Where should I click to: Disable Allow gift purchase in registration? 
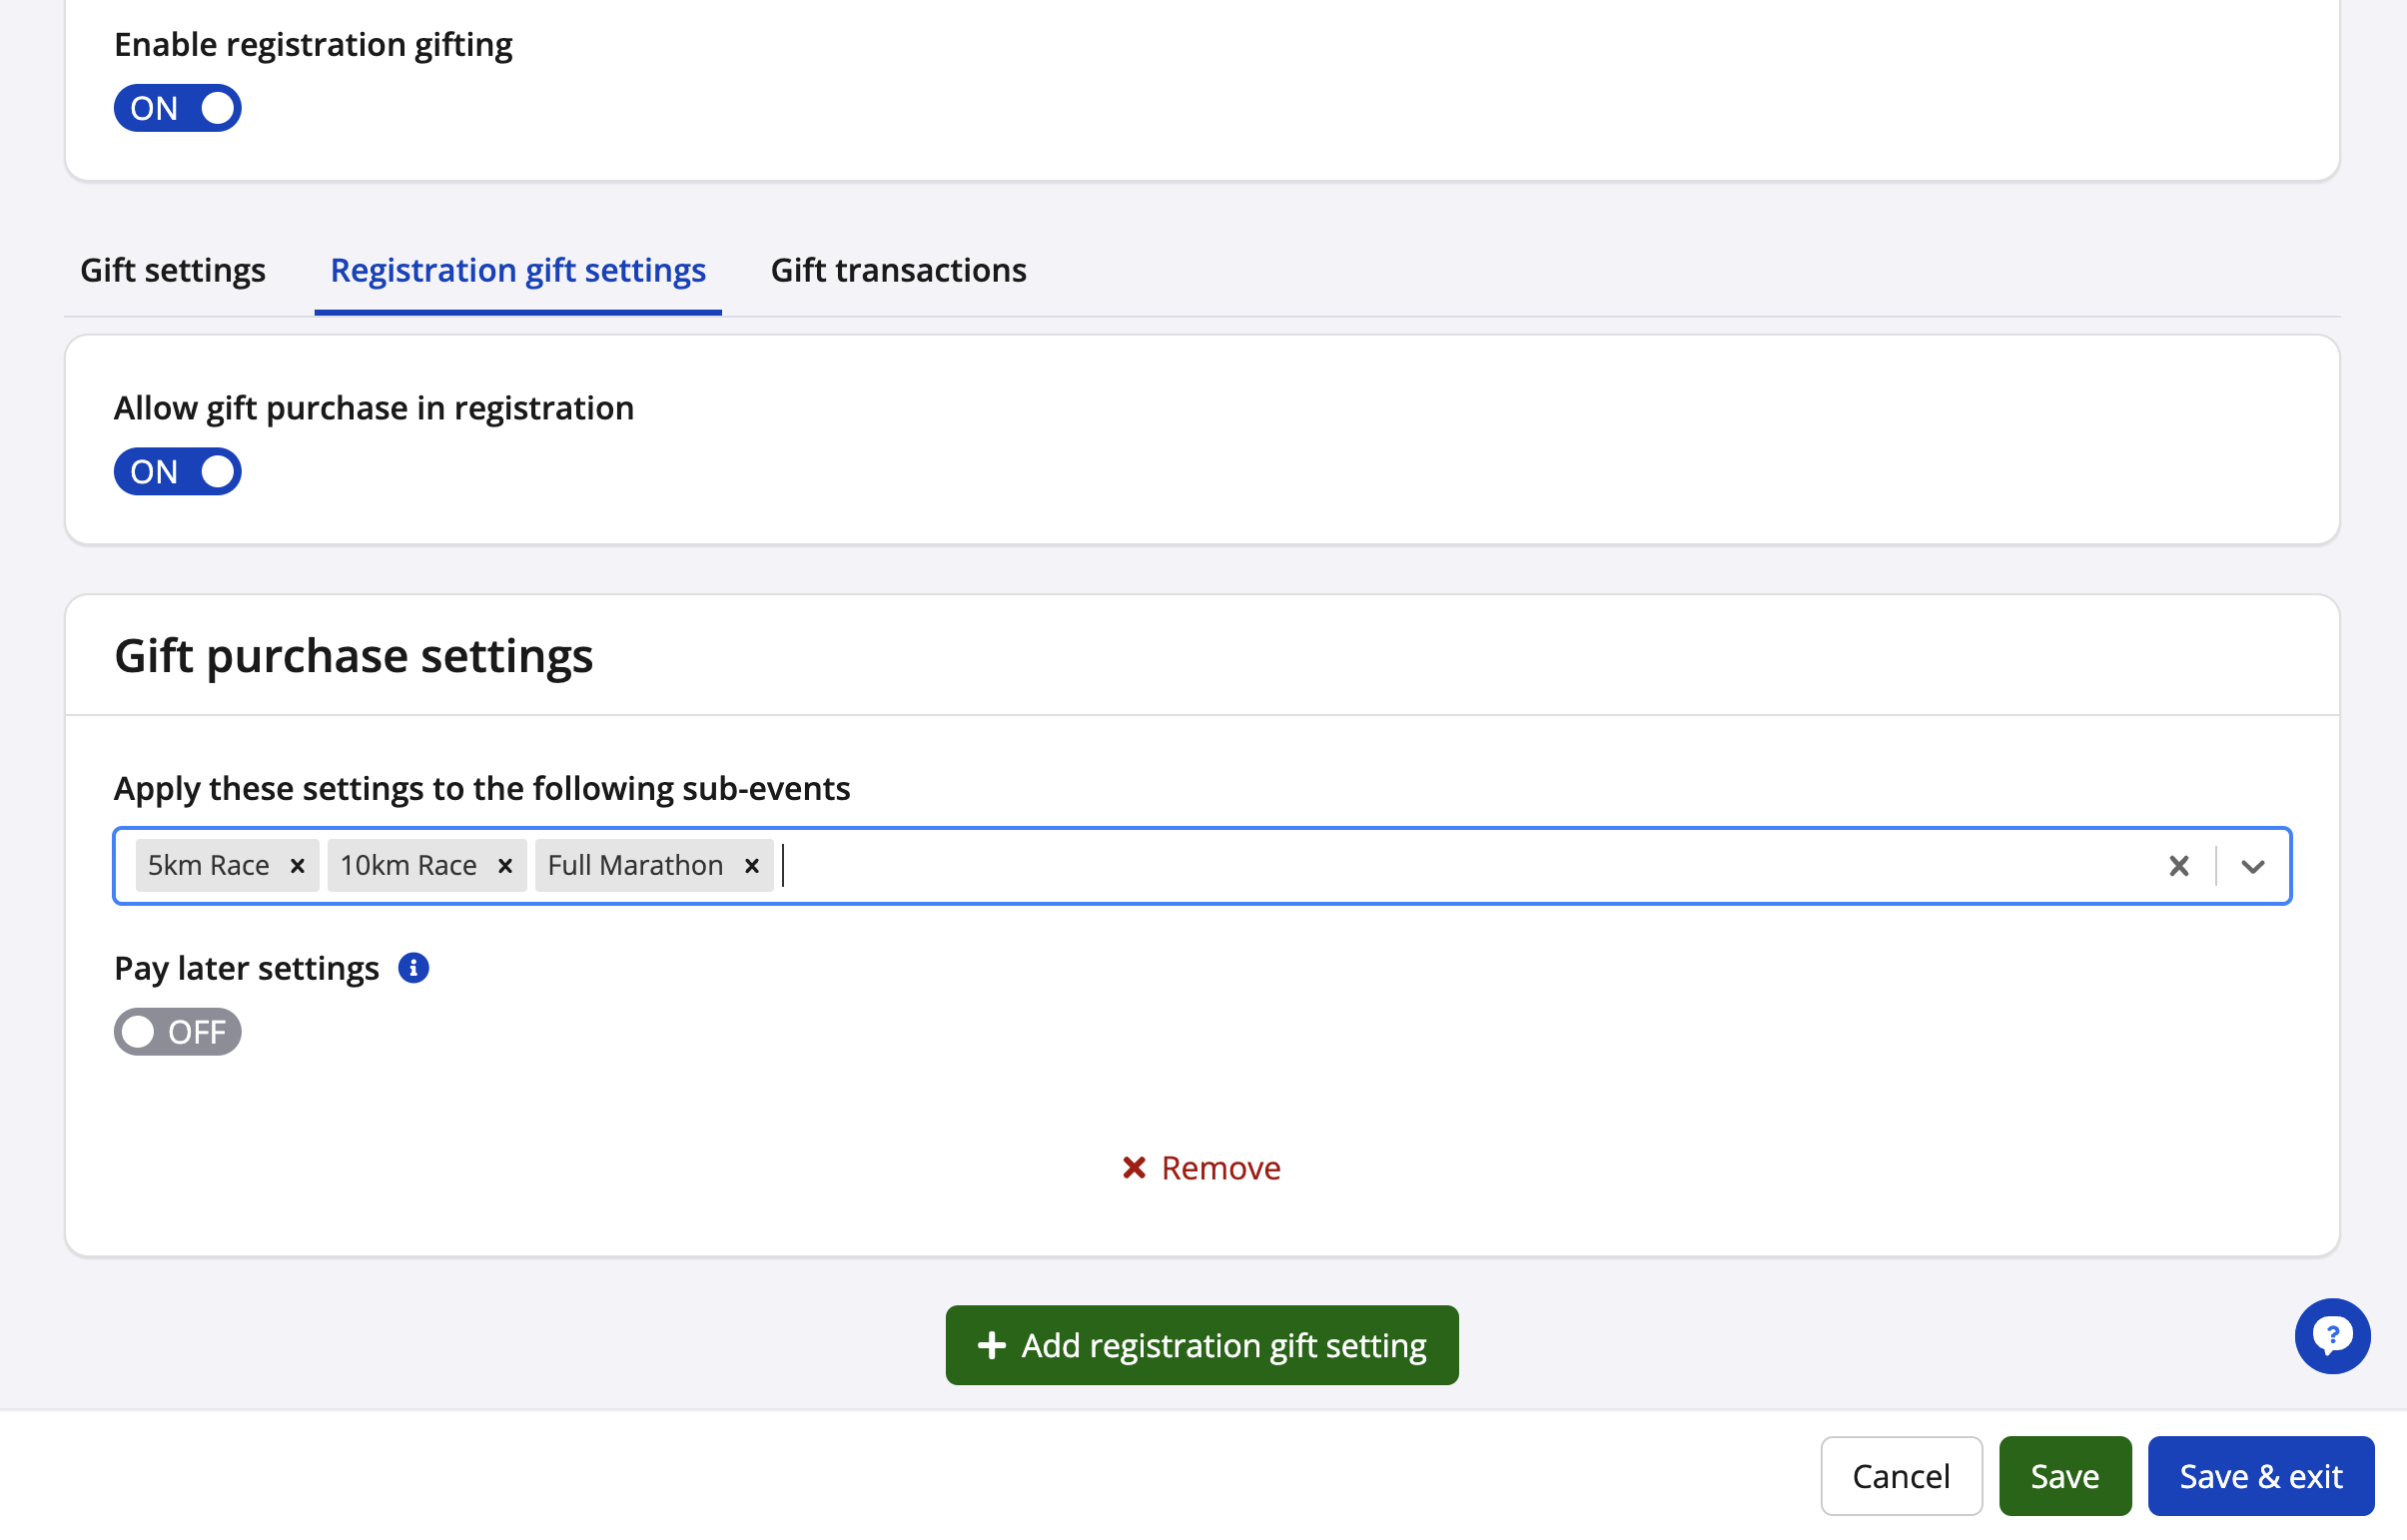point(178,472)
